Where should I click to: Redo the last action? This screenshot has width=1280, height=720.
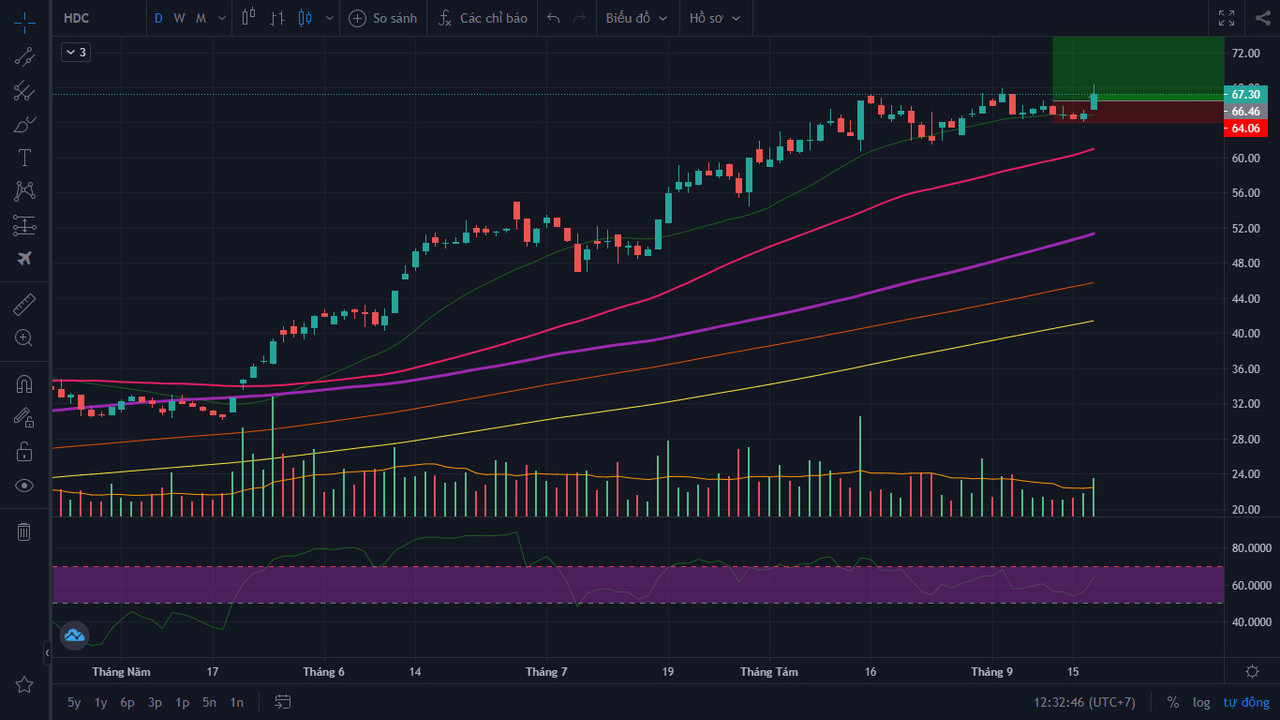click(x=579, y=18)
